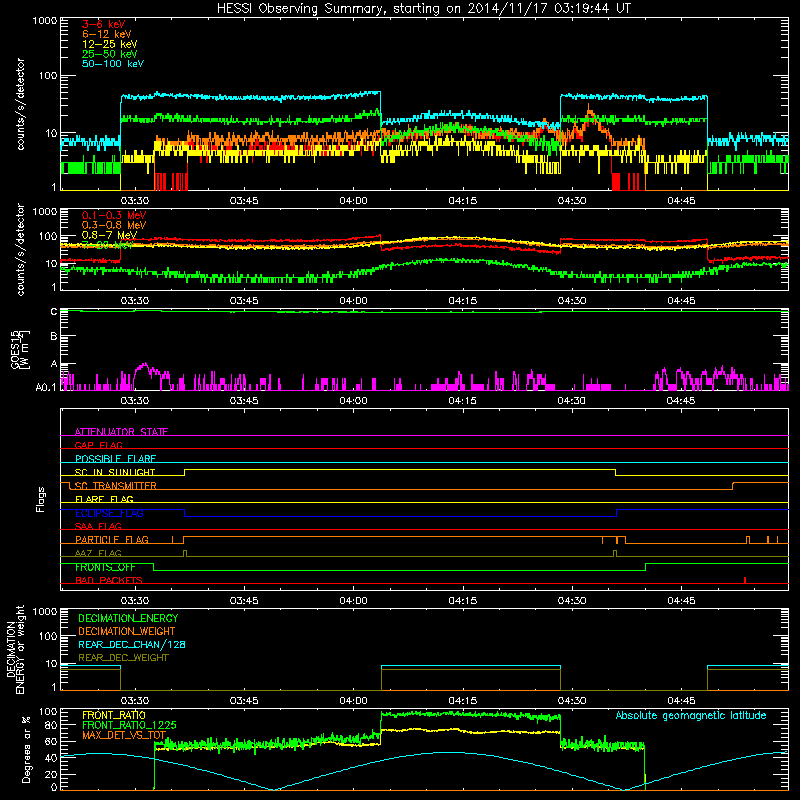Select the SC_TRANSMITTER flag label
Image resolution: width=800 pixels, height=800 pixels.
tap(115, 486)
